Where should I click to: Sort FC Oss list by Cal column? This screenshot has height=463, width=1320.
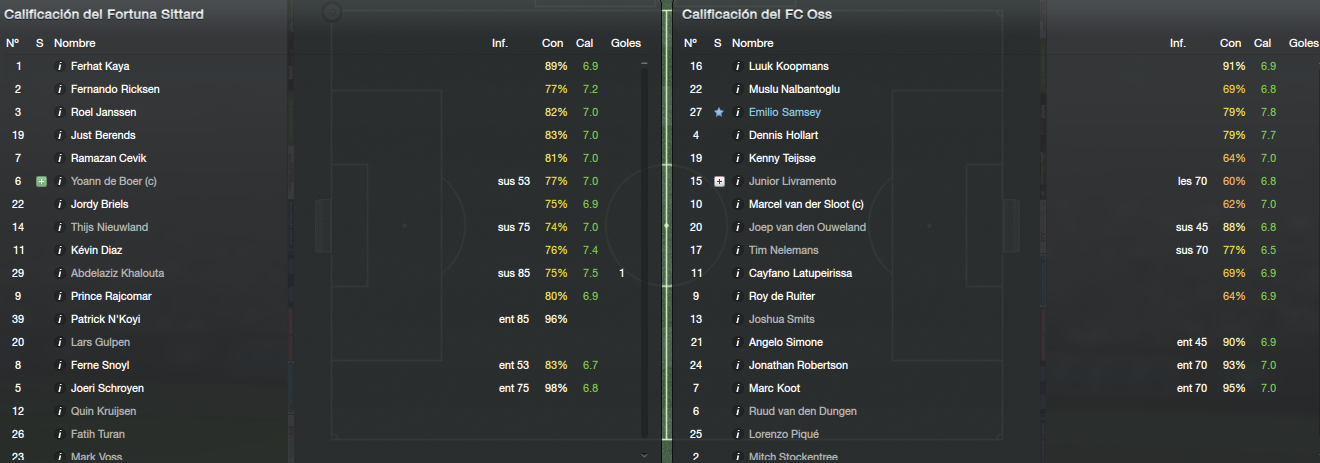(x=1263, y=43)
